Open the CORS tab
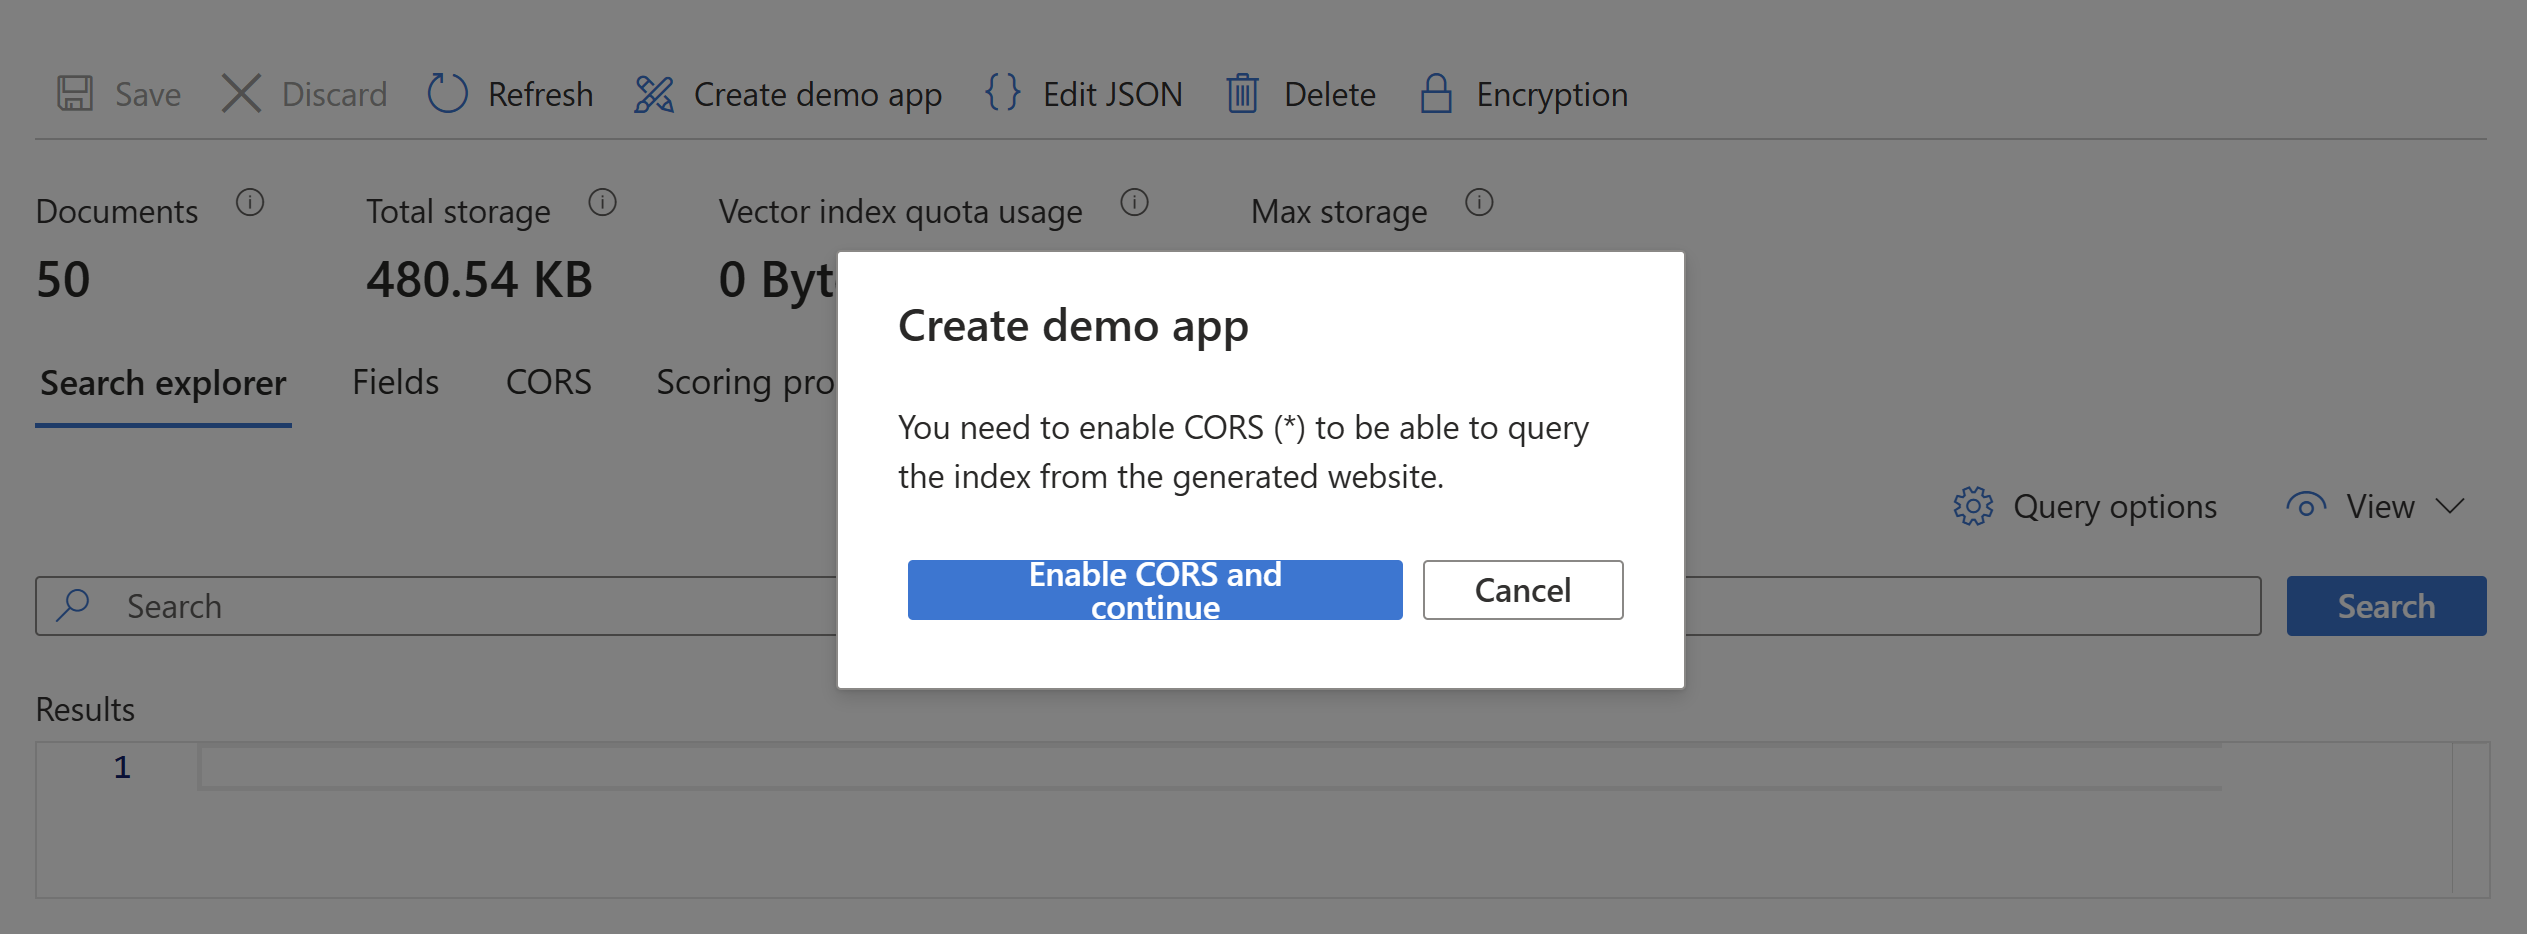2527x934 pixels. coord(548,382)
